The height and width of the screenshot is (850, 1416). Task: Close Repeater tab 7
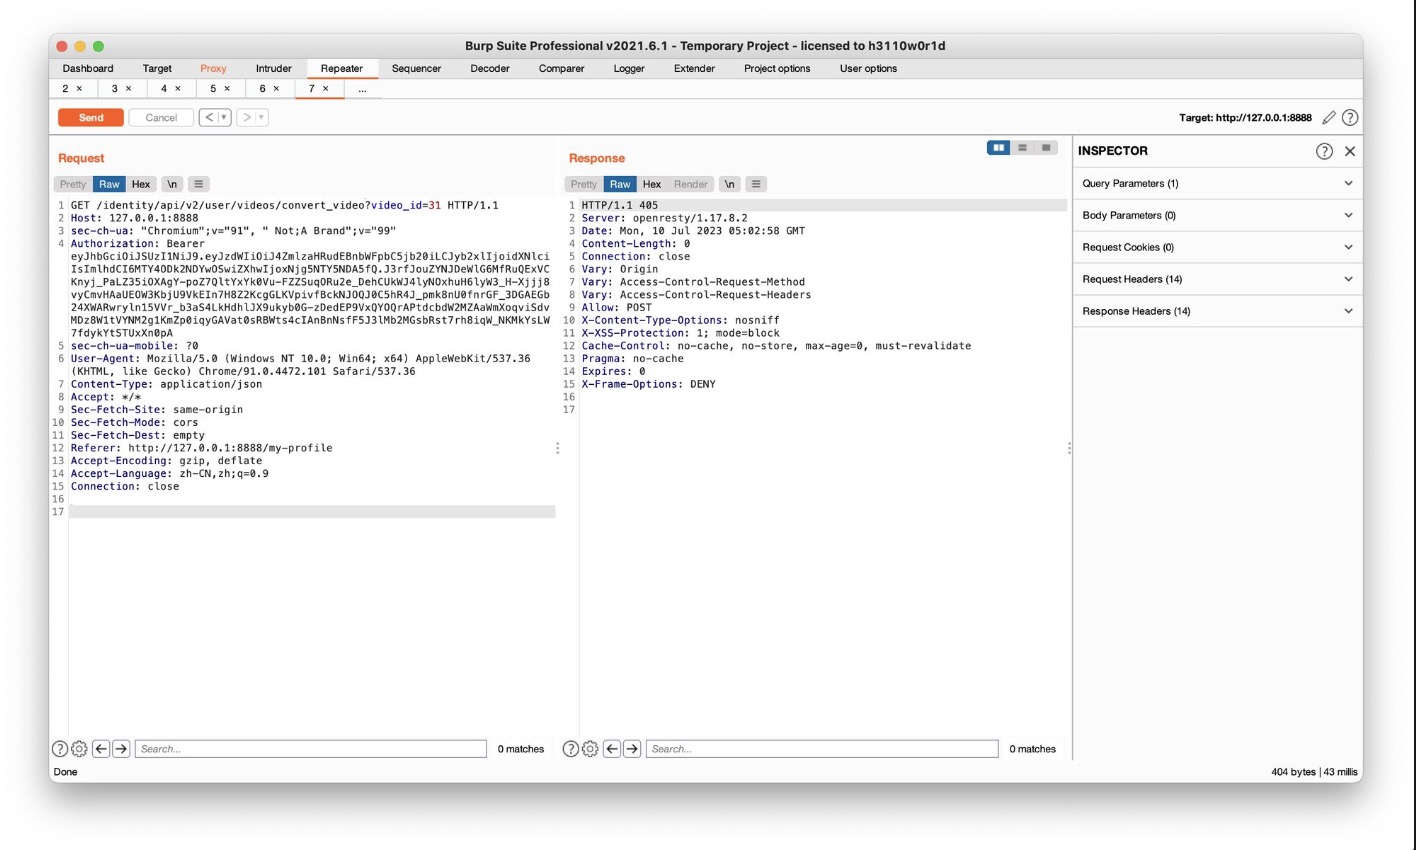[x=325, y=89]
